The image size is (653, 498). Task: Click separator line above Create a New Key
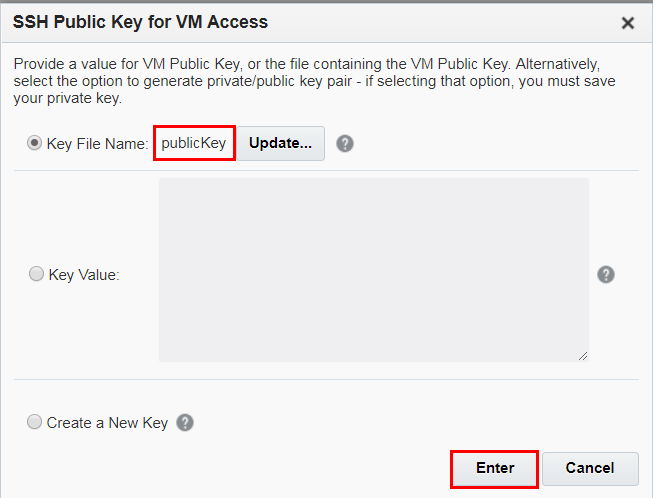pos(326,380)
